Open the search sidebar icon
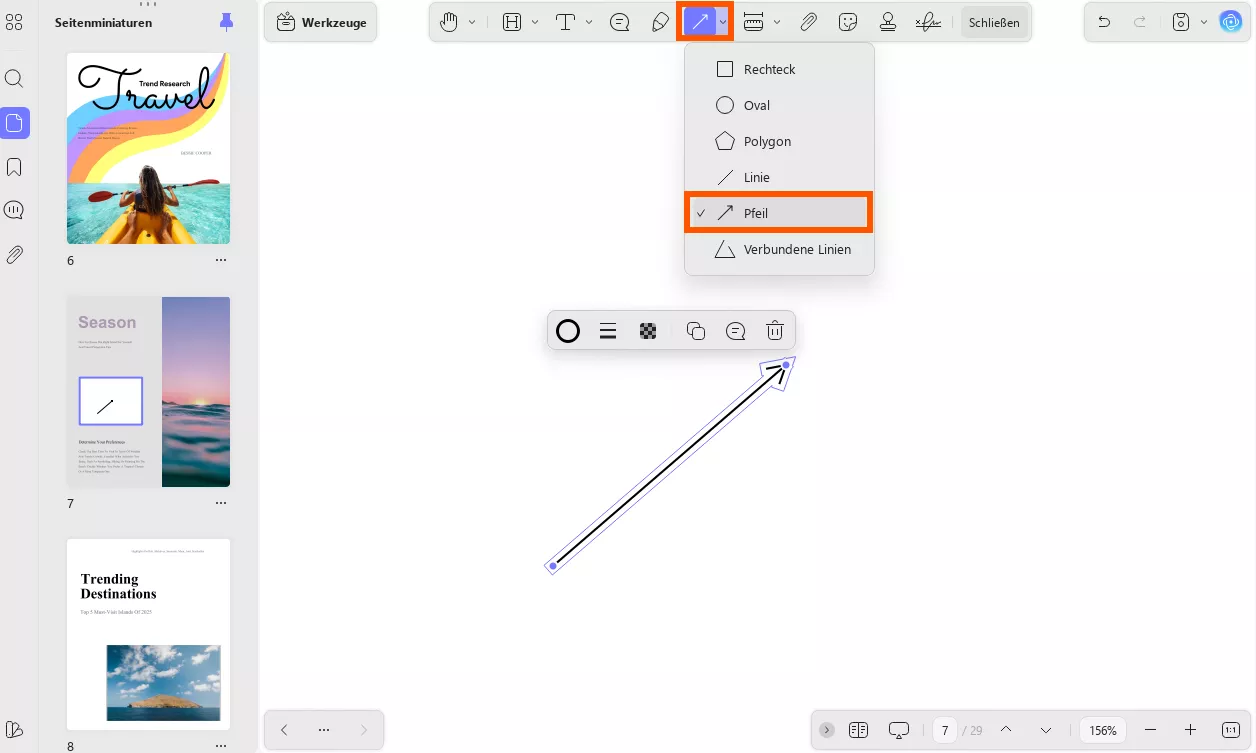Image resolution: width=1256 pixels, height=753 pixels. pos(14,79)
